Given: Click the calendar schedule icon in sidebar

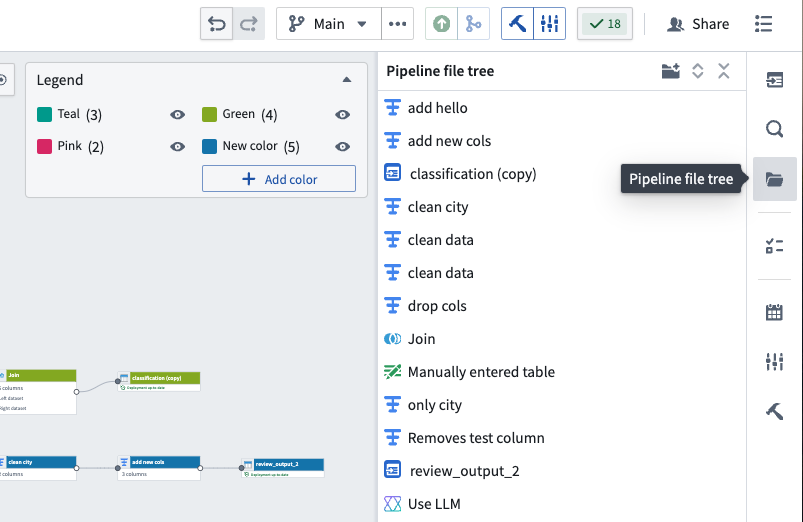Looking at the screenshot, I should tap(774, 312).
